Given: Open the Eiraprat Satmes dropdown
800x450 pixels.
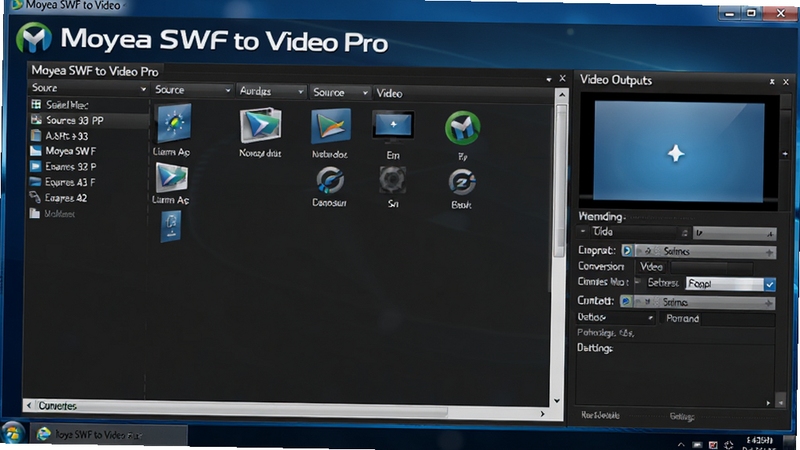Looking at the screenshot, I should [705, 251].
